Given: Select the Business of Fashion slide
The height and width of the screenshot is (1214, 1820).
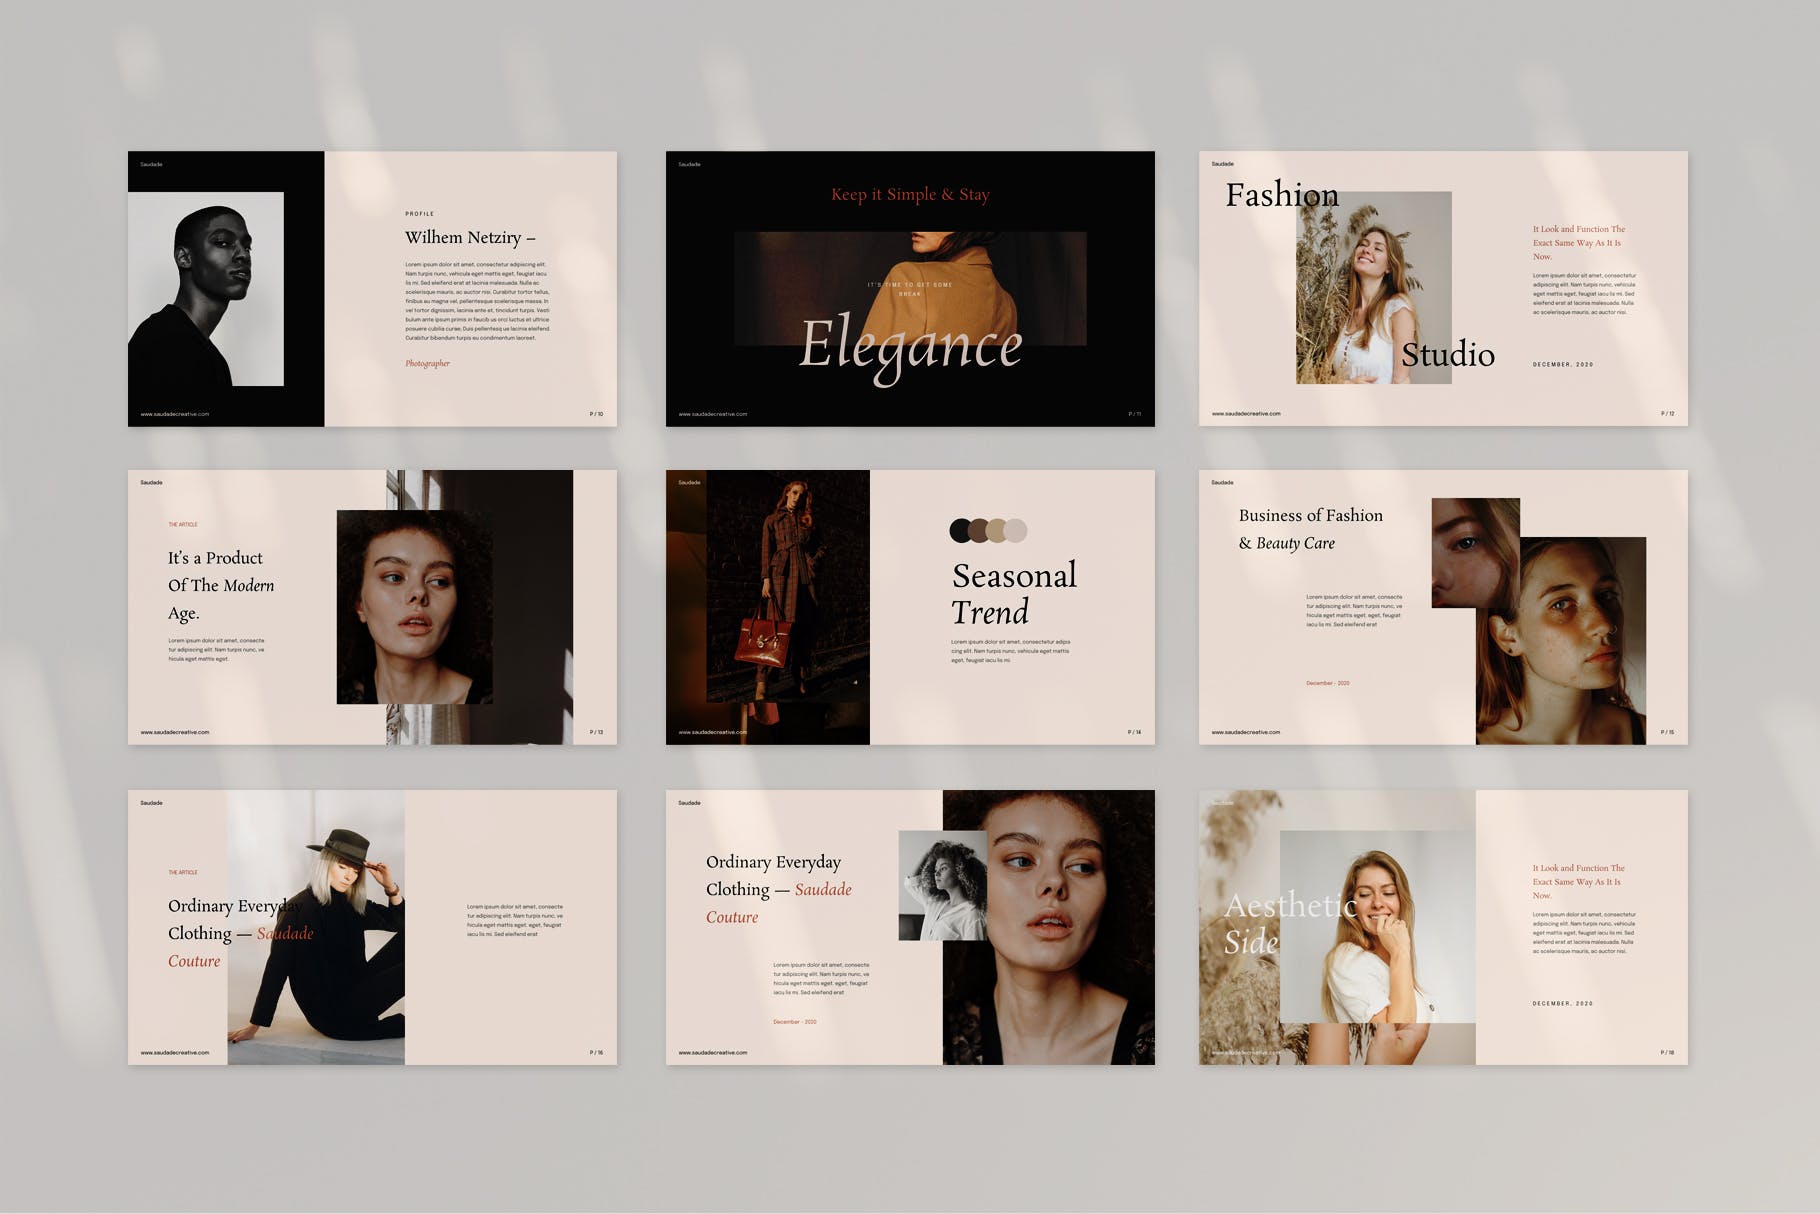Looking at the screenshot, I should coord(1443,607).
